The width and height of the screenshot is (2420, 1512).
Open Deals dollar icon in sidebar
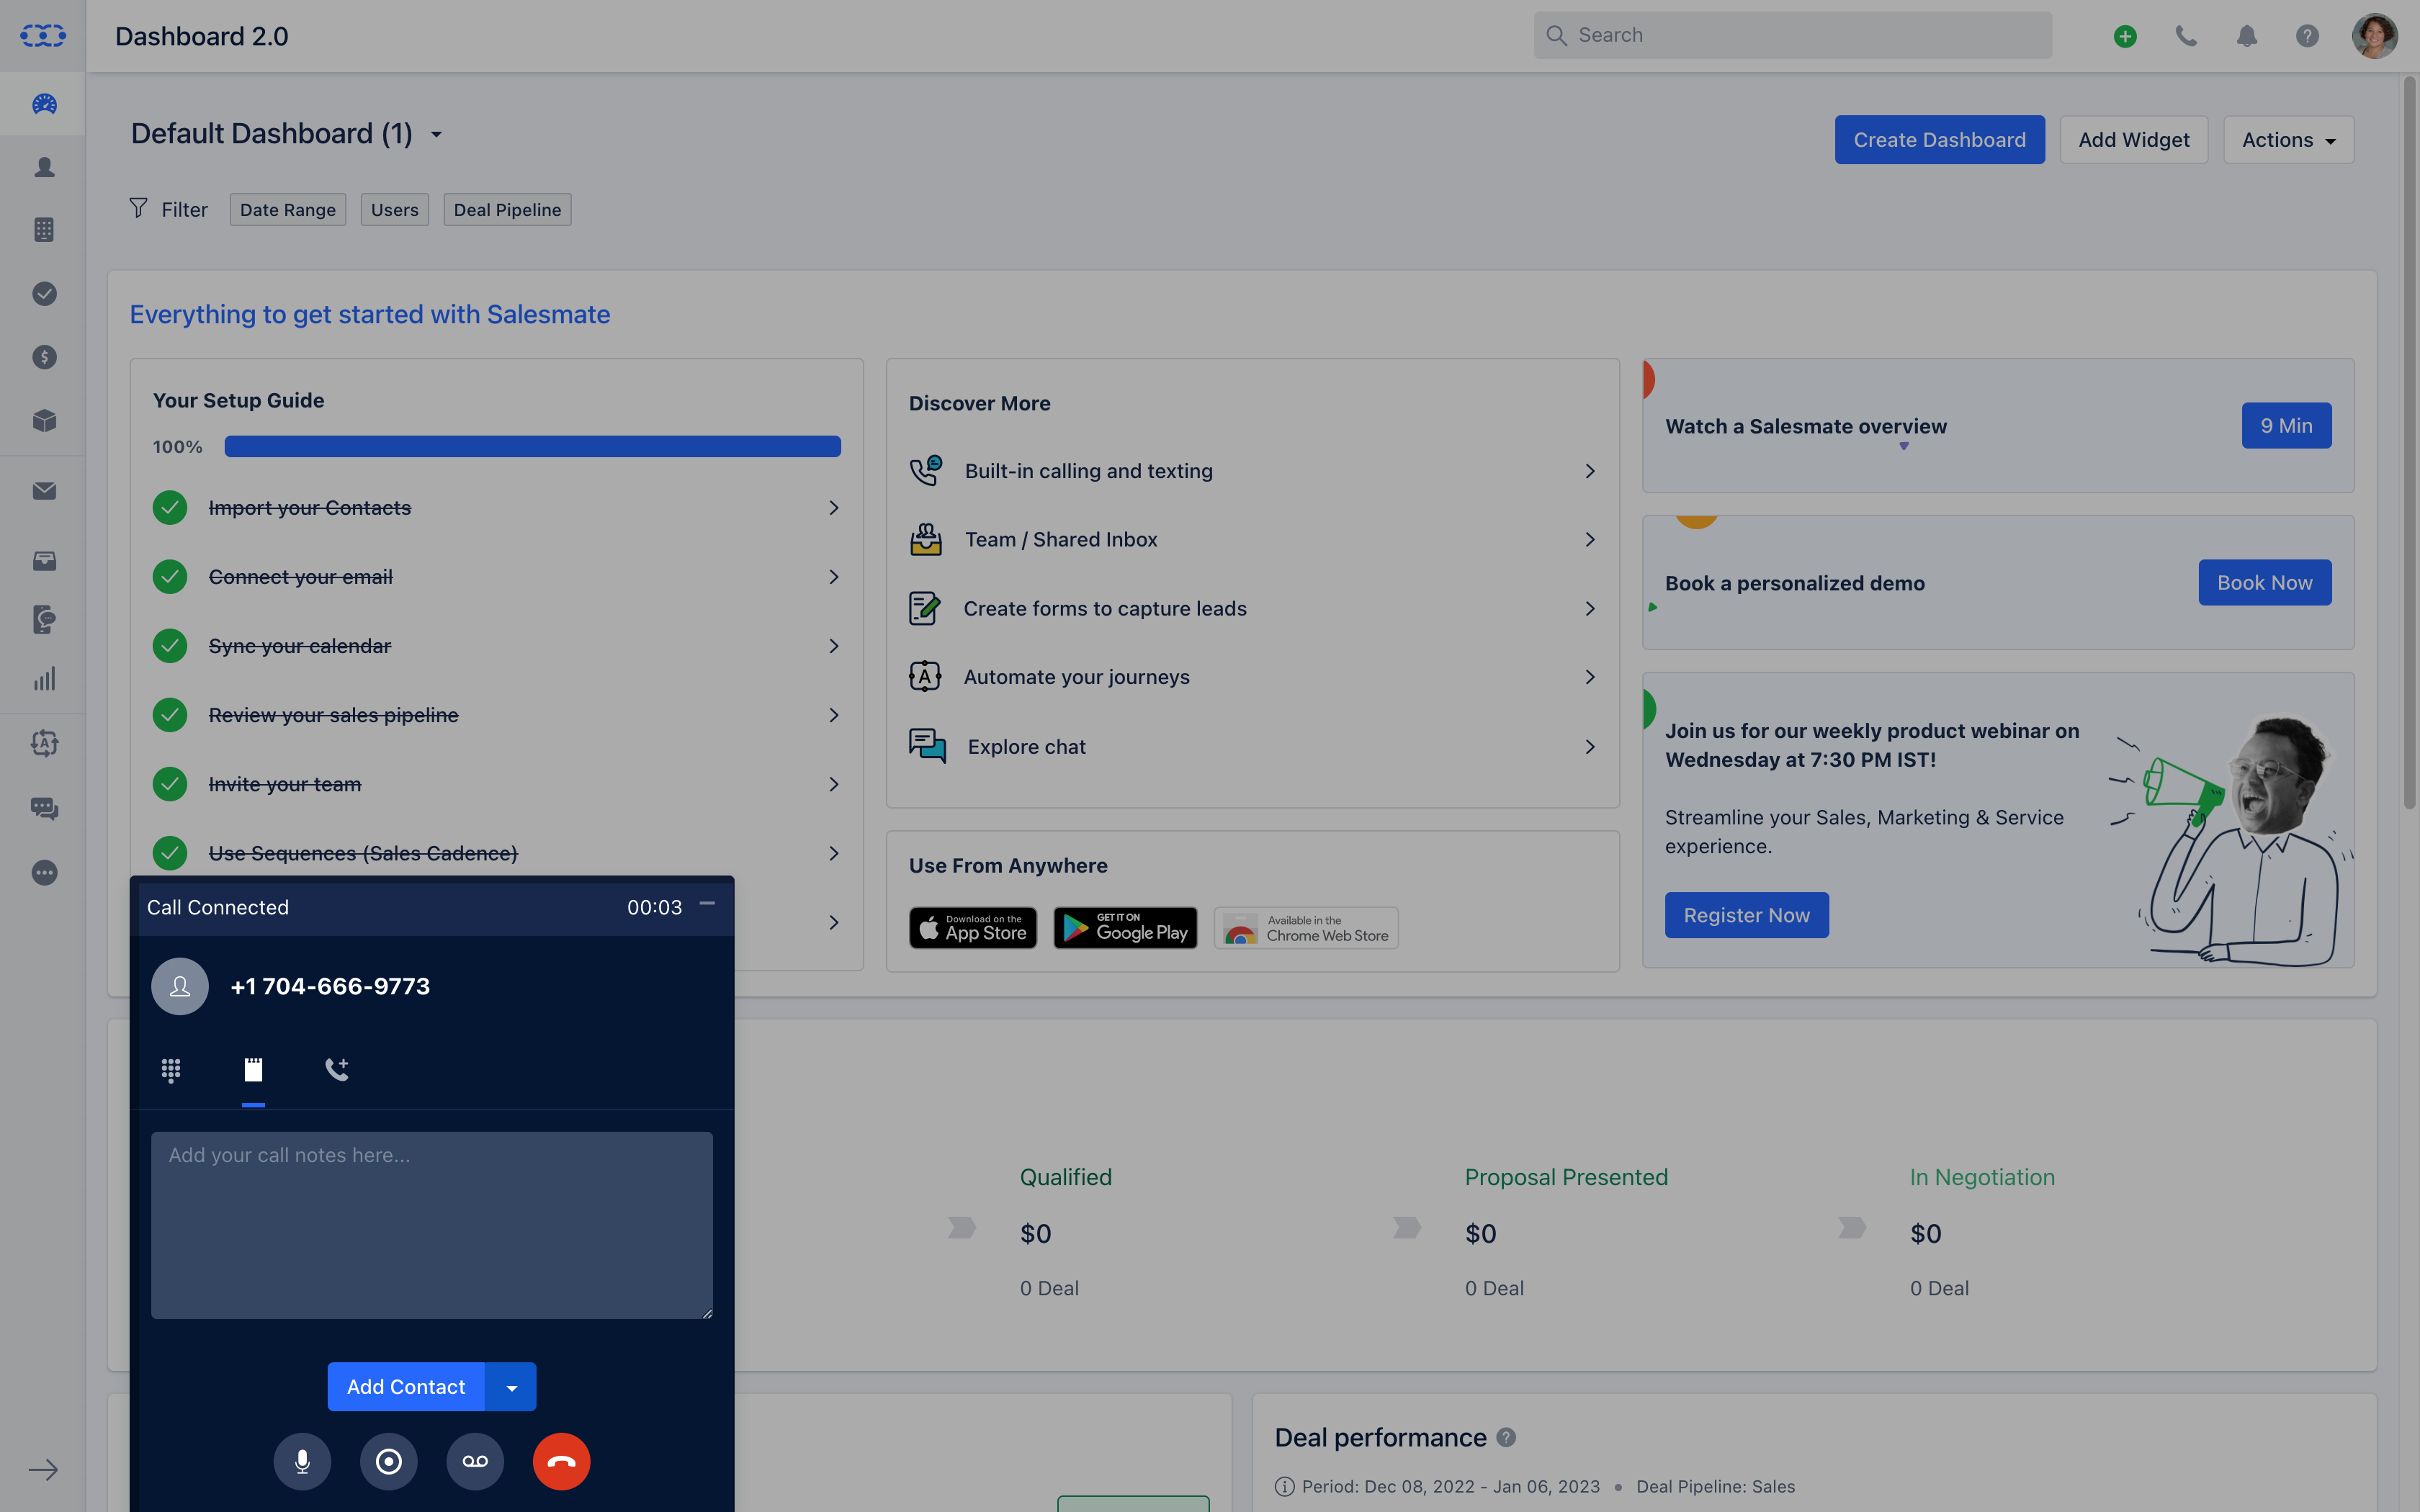[x=44, y=357]
